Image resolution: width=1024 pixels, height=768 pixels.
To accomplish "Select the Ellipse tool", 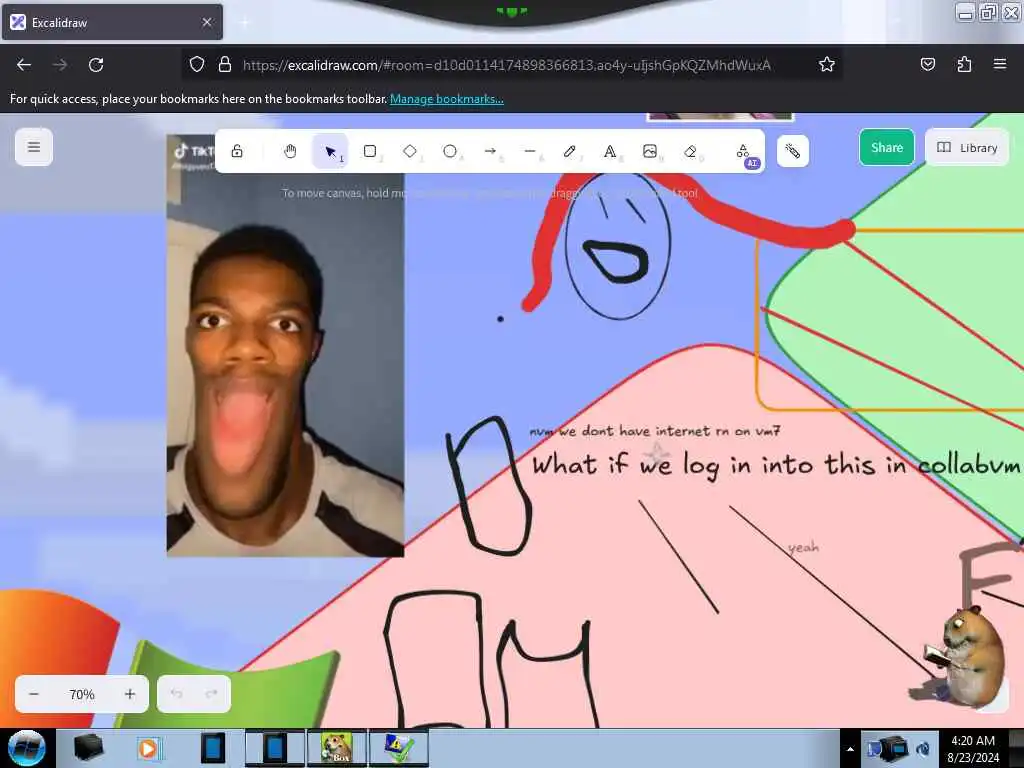I will 450,152.
